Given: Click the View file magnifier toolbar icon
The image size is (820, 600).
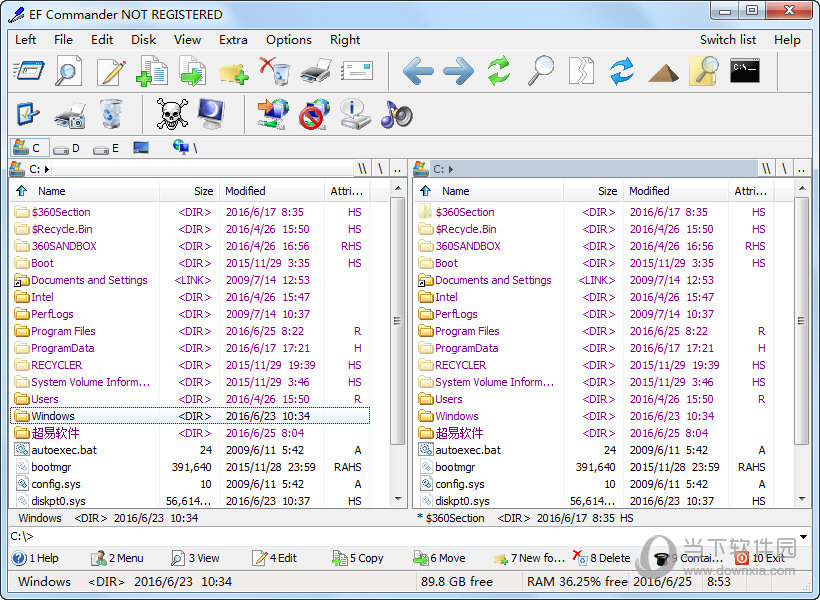Looking at the screenshot, I should [x=69, y=70].
